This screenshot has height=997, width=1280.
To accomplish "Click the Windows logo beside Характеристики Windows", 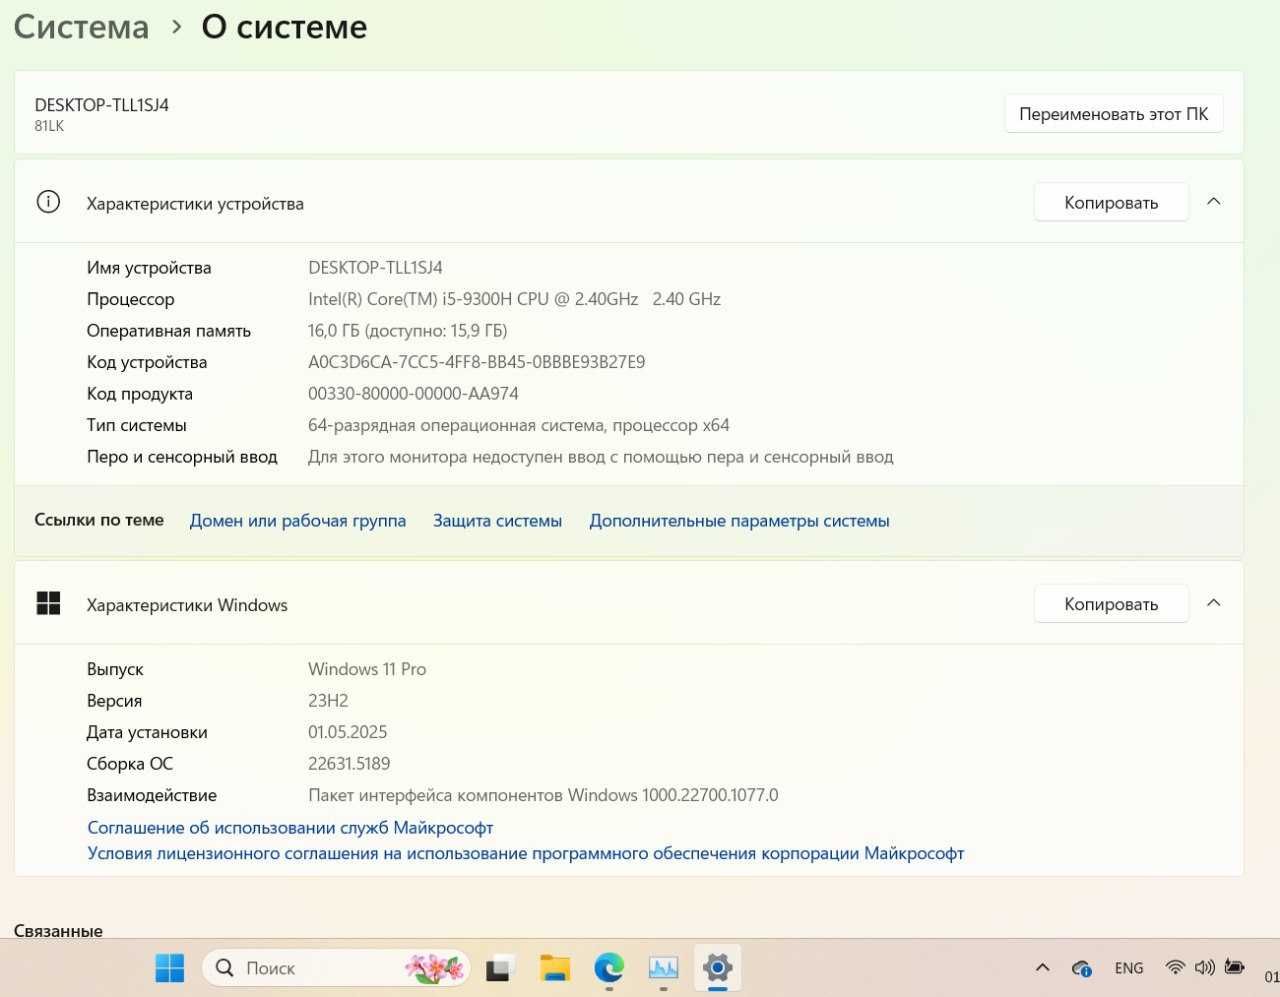I will pyautogui.click(x=48, y=603).
